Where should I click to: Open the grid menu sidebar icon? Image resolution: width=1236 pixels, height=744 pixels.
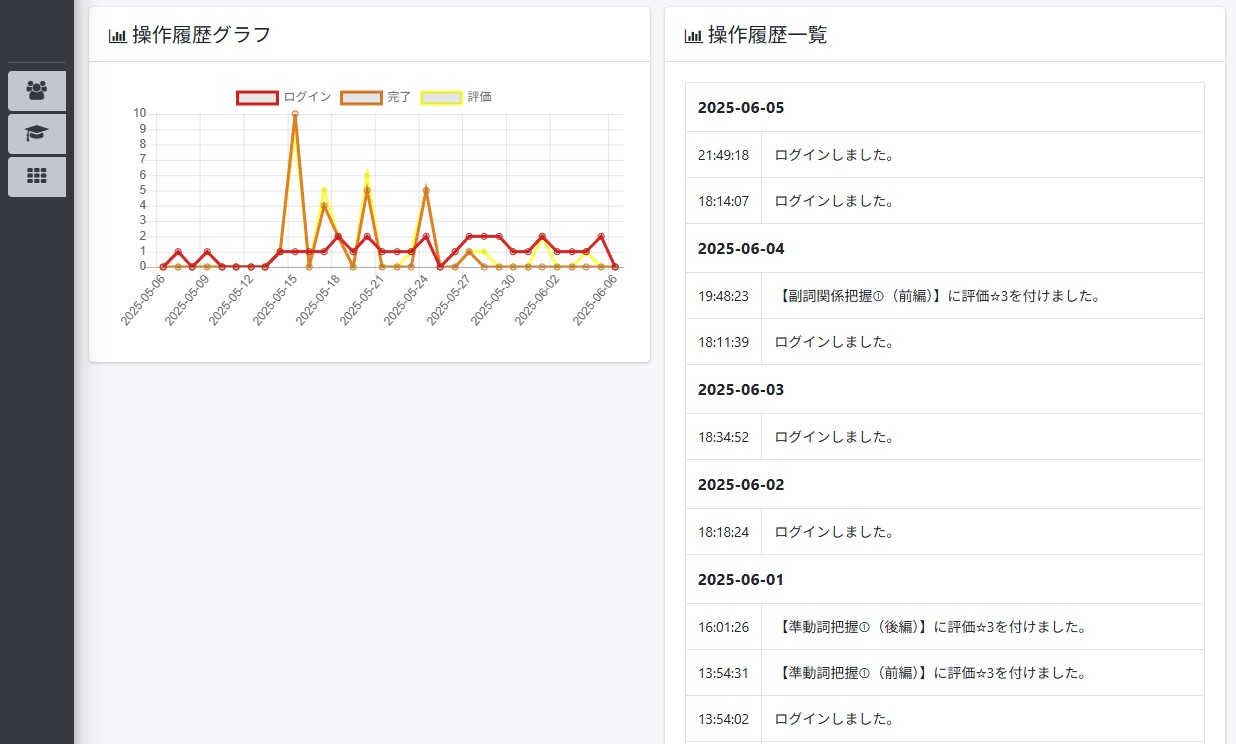(37, 176)
